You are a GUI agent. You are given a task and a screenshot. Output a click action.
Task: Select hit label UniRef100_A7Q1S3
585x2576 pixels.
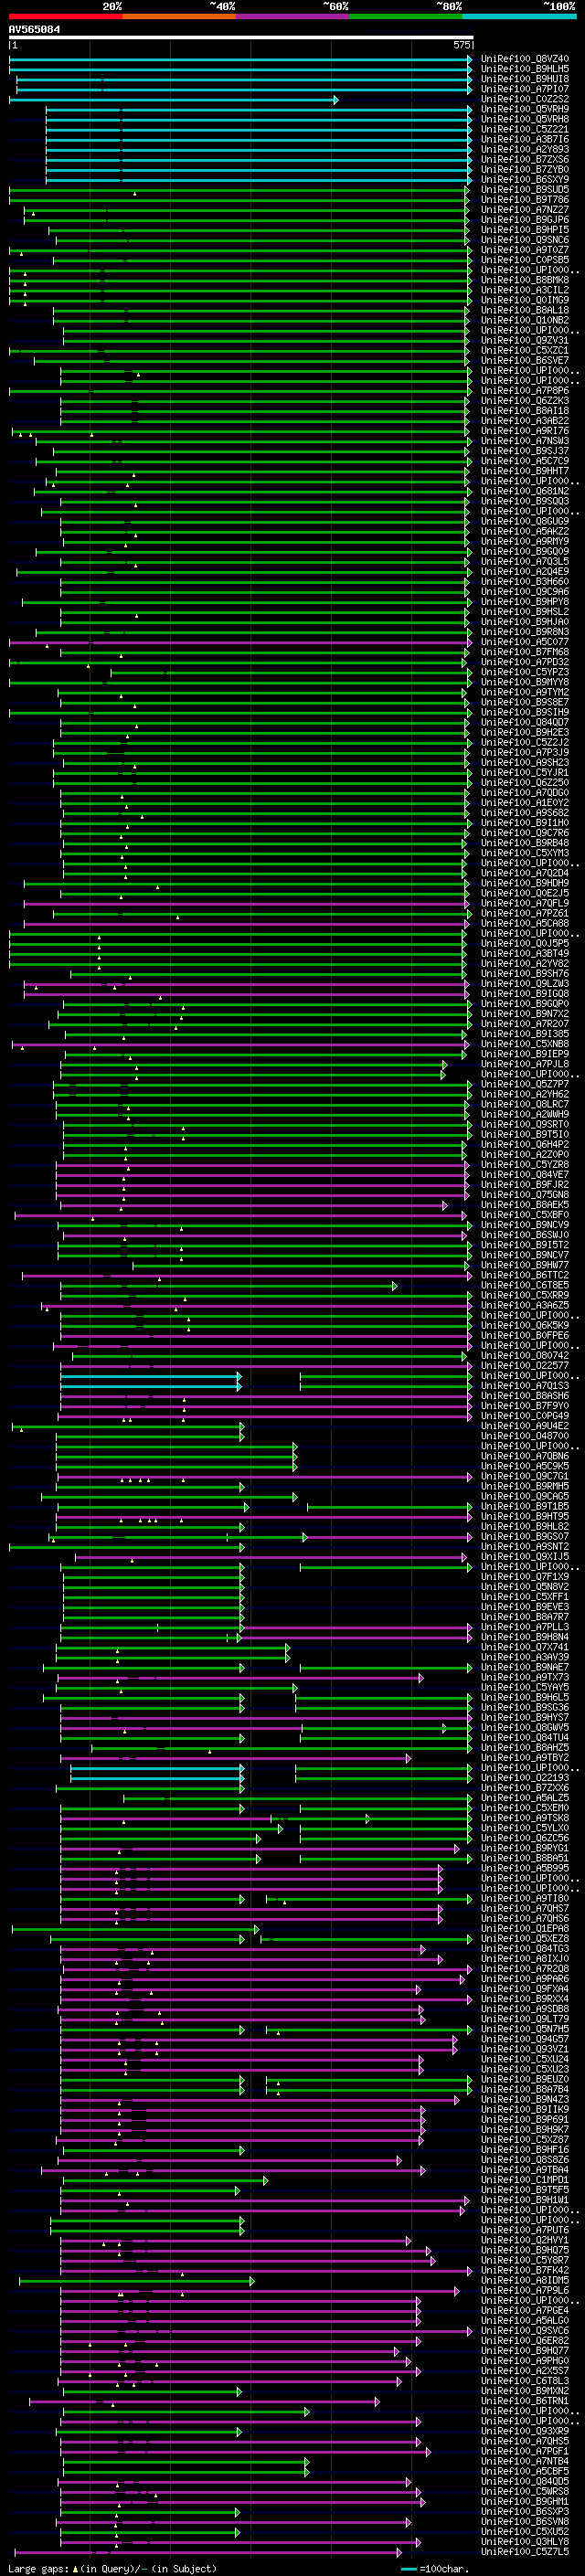(525, 1387)
